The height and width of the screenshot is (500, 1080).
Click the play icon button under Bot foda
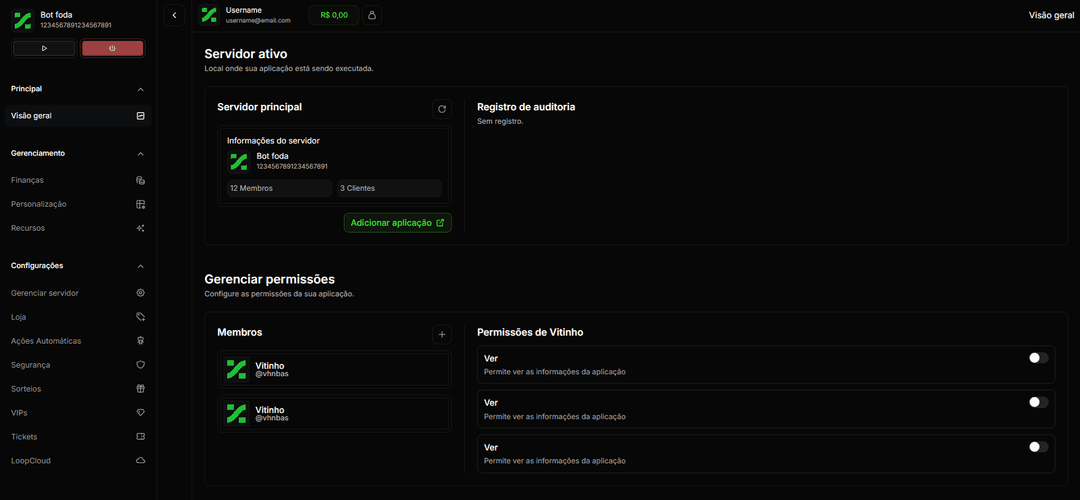(x=44, y=48)
